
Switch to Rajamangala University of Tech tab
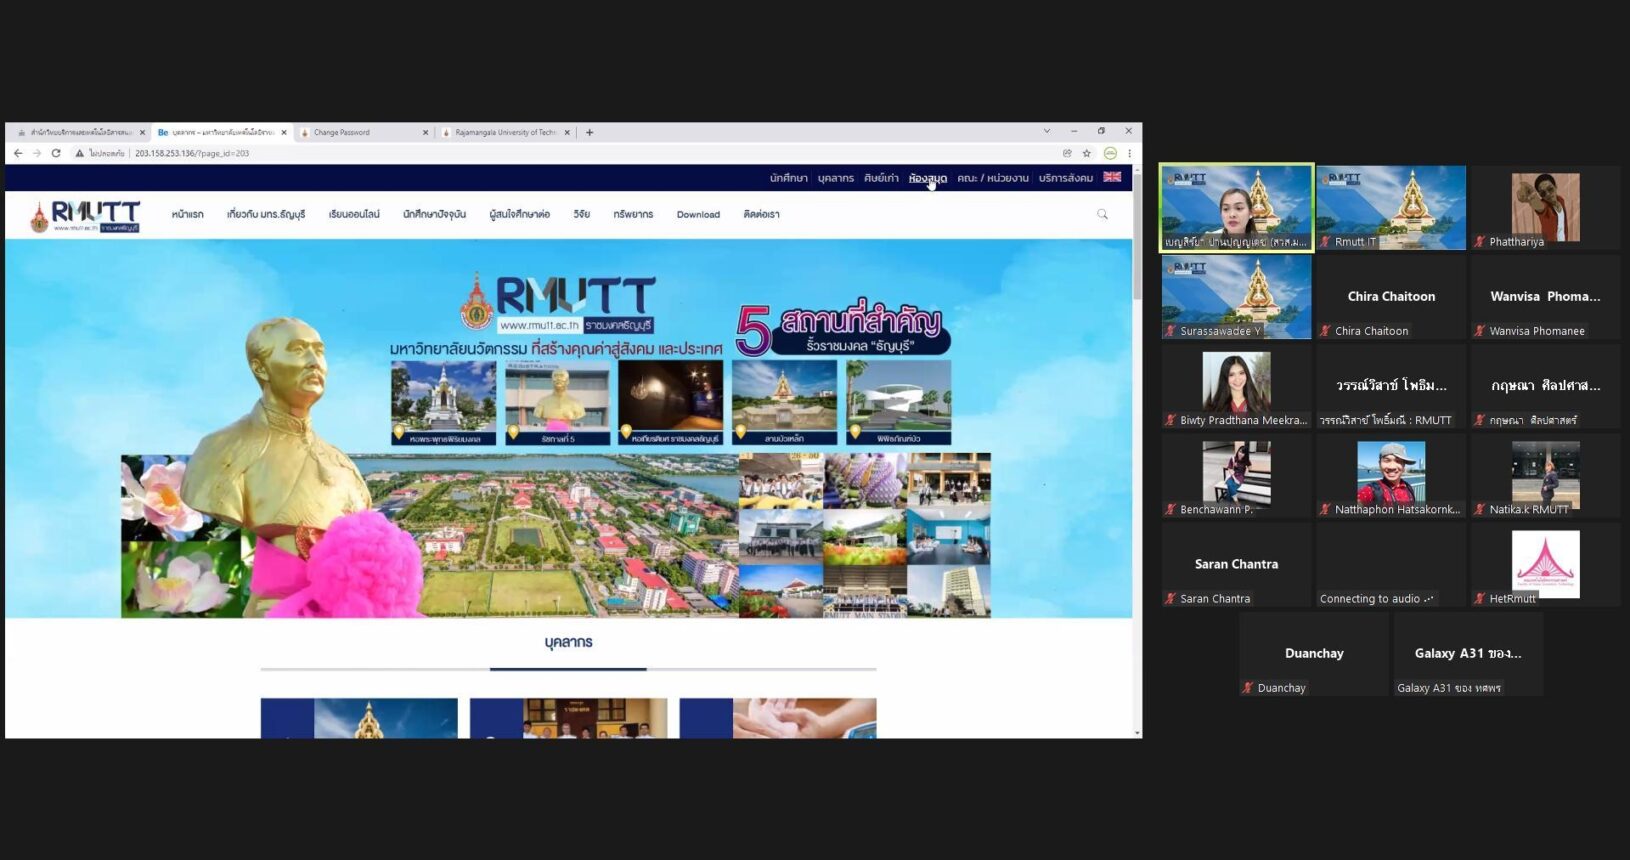click(x=506, y=132)
